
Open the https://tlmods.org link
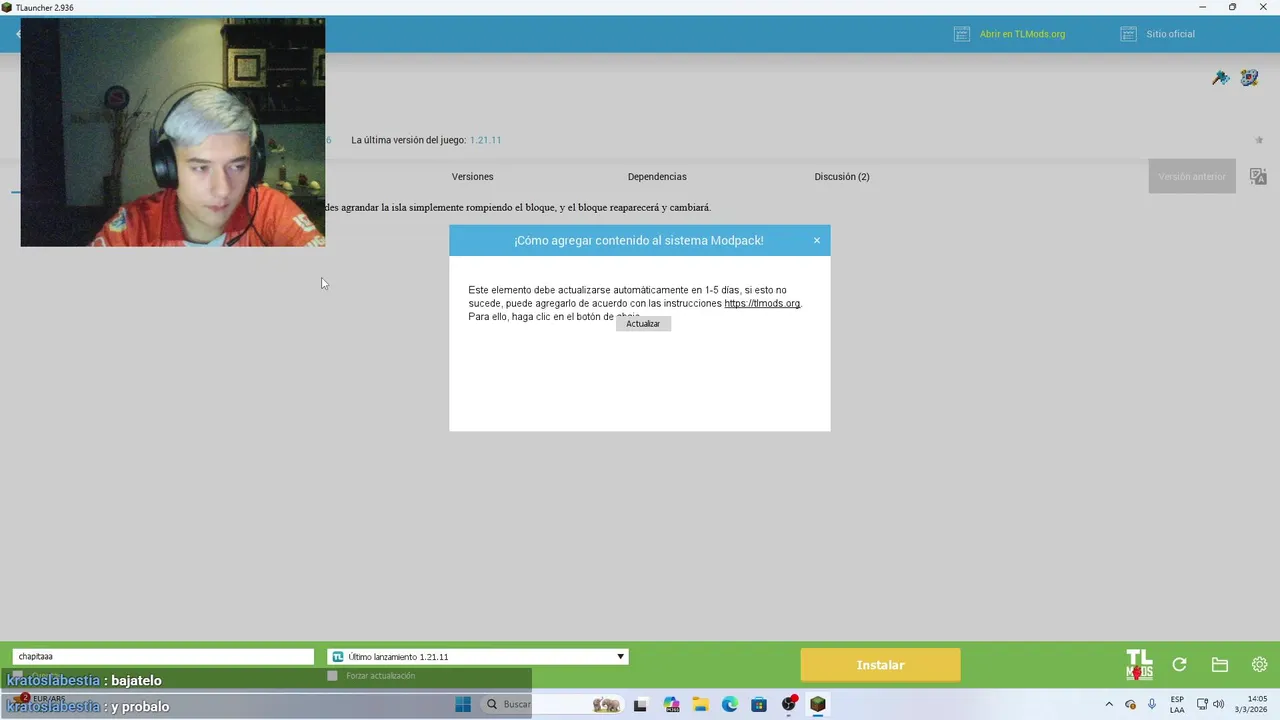[762, 303]
